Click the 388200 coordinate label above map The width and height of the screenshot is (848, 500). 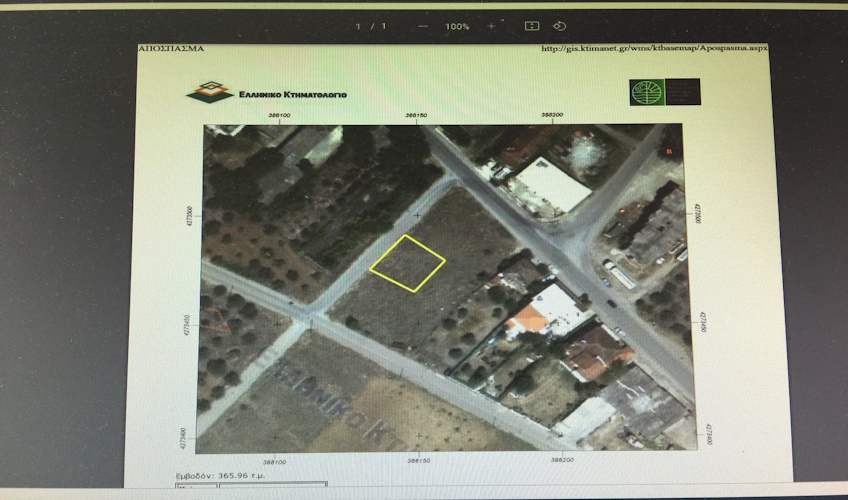(551, 116)
